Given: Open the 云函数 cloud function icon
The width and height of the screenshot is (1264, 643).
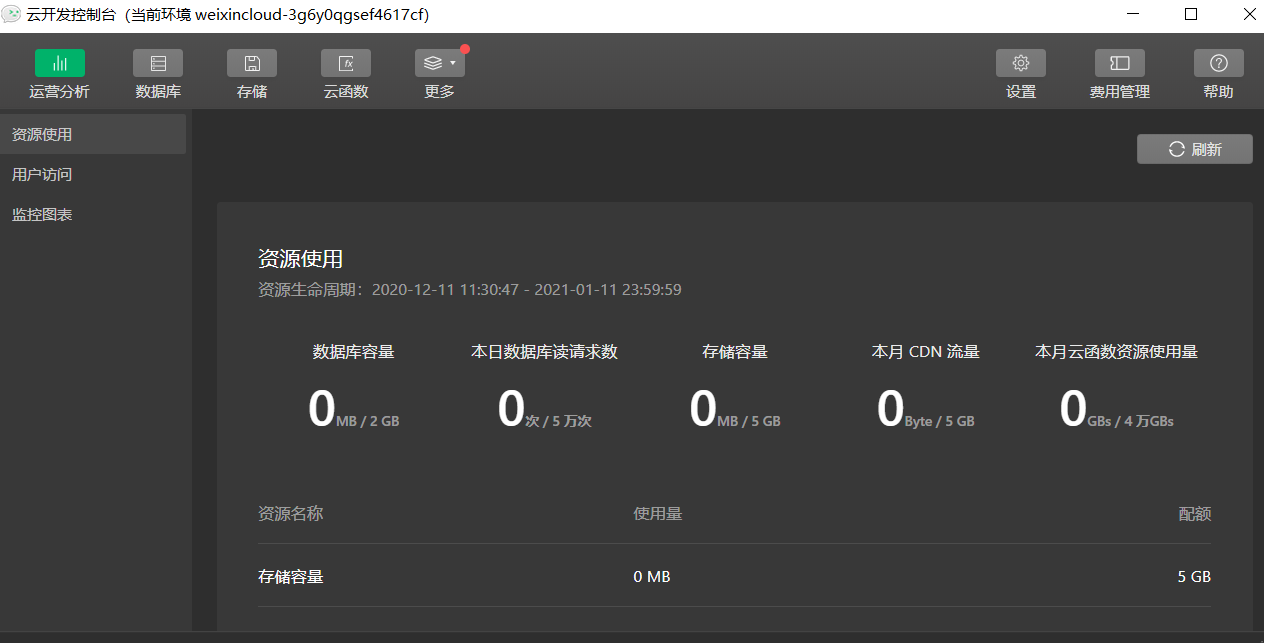Looking at the screenshot, I should [x=346, y=63].
